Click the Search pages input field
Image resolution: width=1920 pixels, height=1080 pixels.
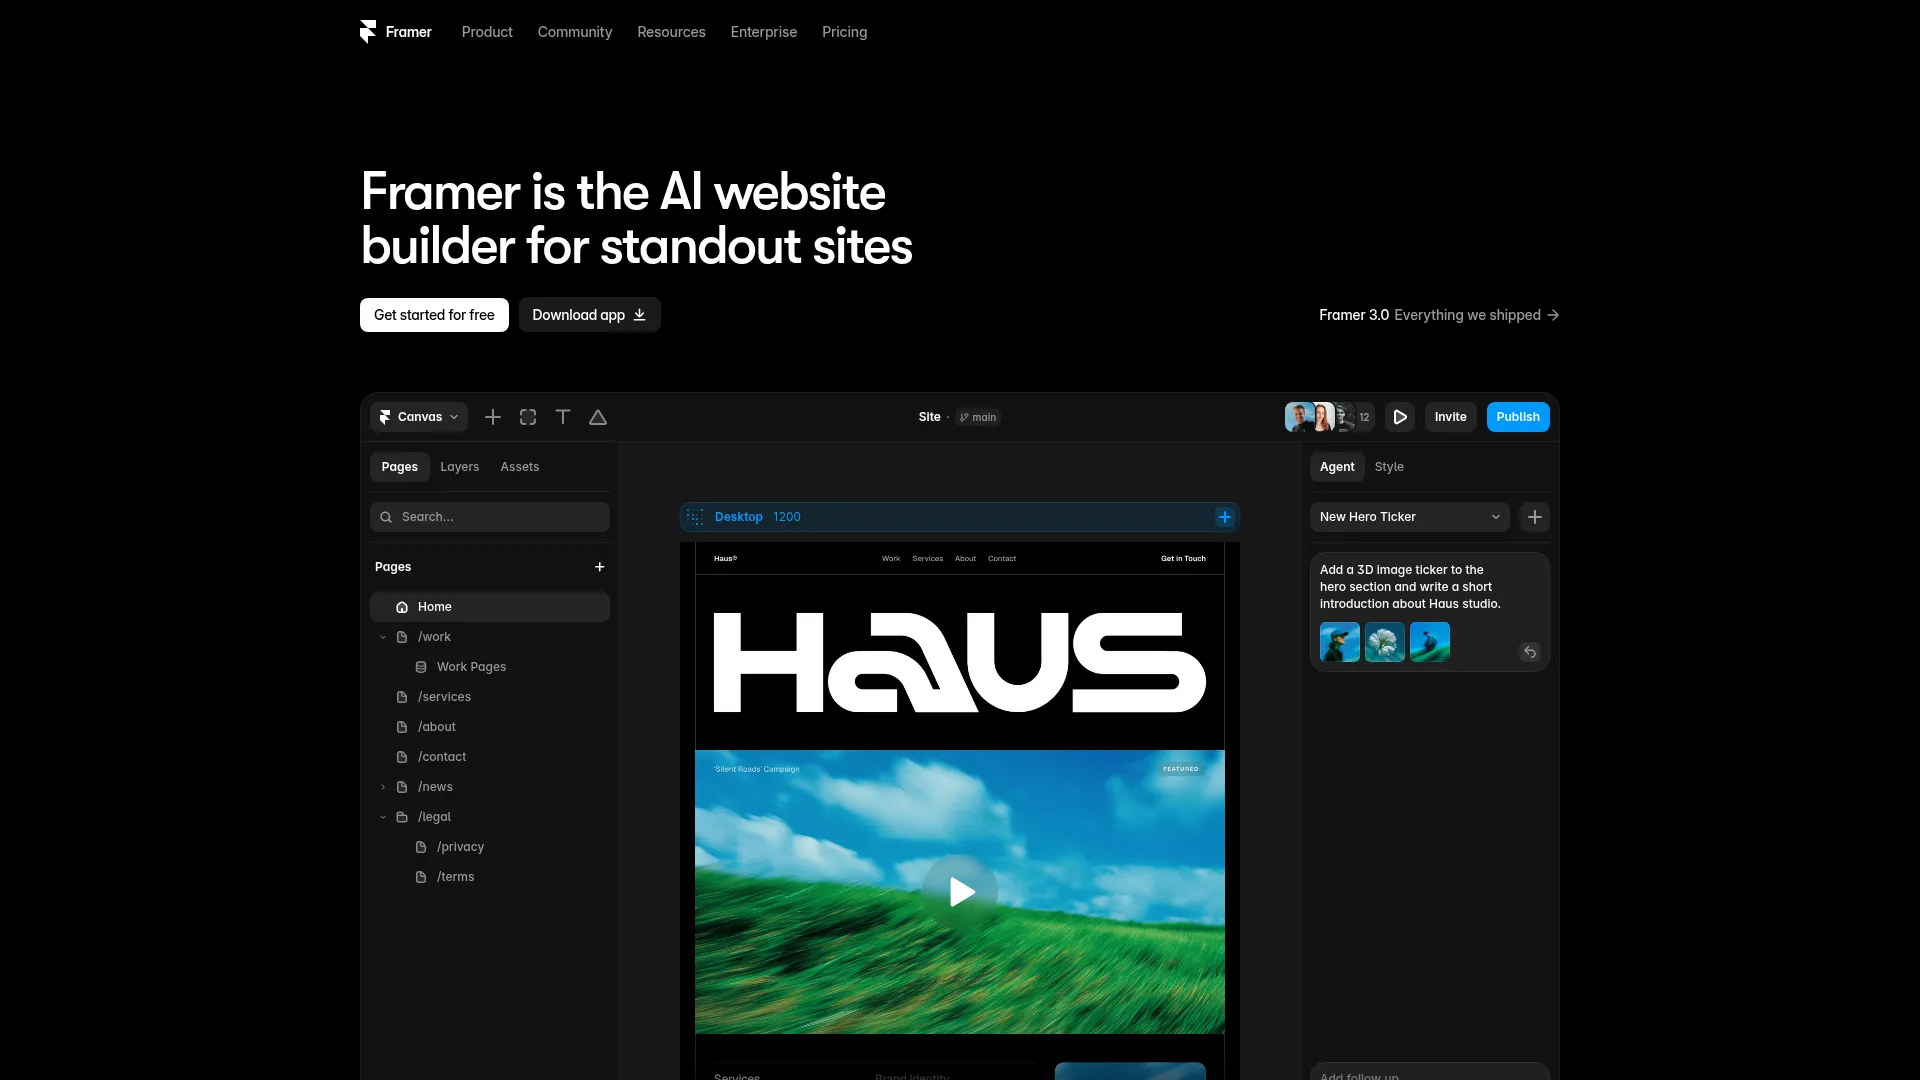click(x=490, y=517)
